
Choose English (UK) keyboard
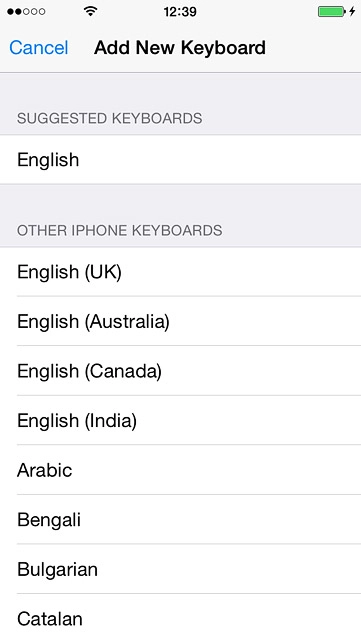point(180,271)
